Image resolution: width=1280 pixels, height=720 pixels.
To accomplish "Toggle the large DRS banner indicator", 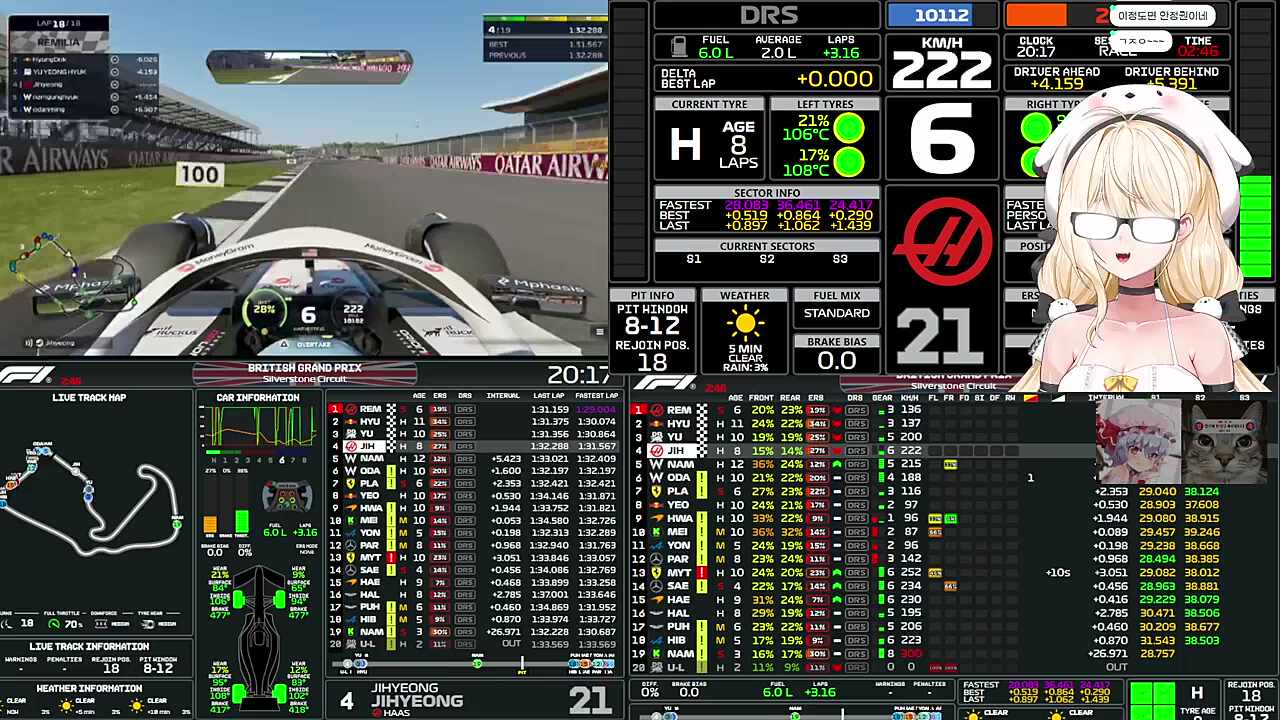I will (768, 15).
